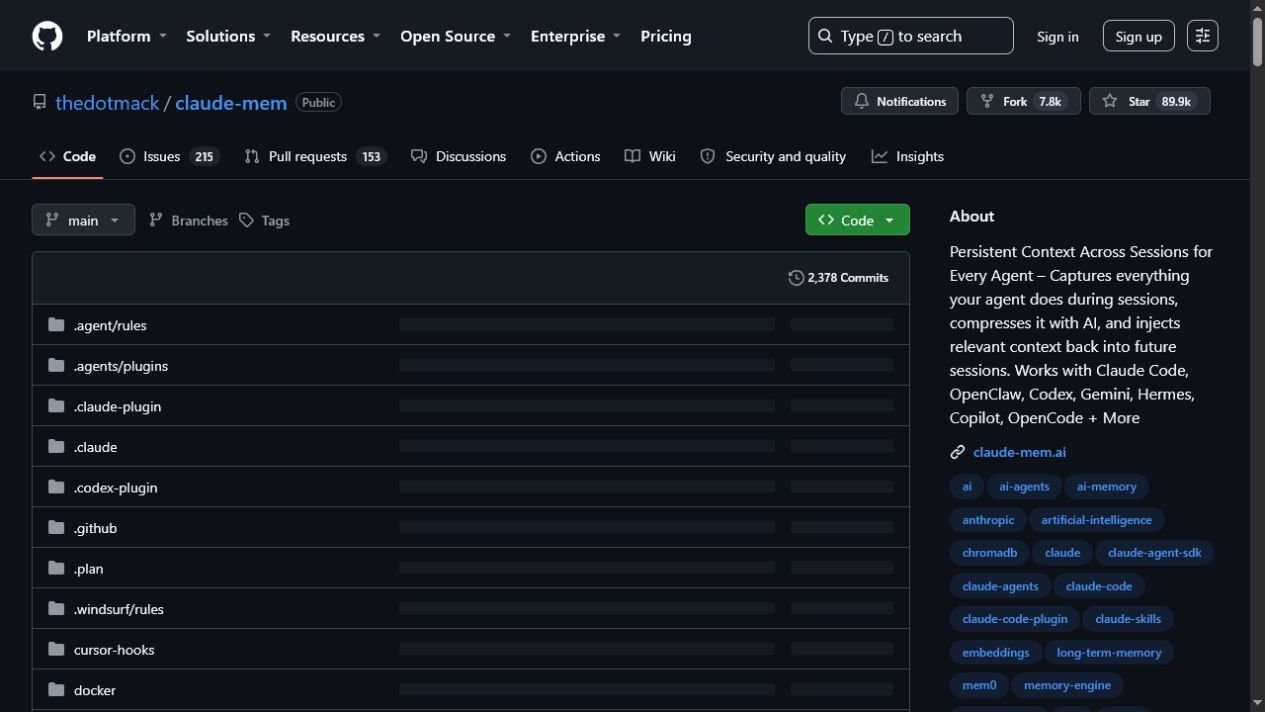Select the claude-code-plugin topic tag
This screenshot has height=712, width=1265.
point(1014,618)
